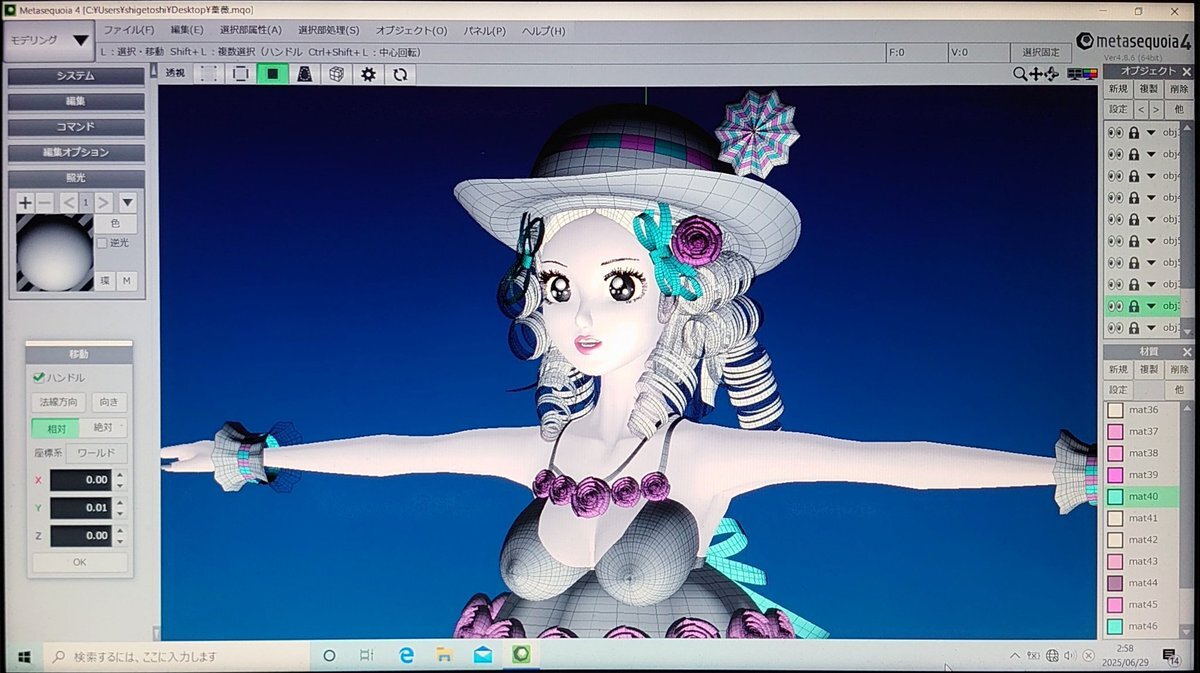
Task: Click the circular-arrows refresh icon in viewport toolbar
Action: click(x=400, y=74)
